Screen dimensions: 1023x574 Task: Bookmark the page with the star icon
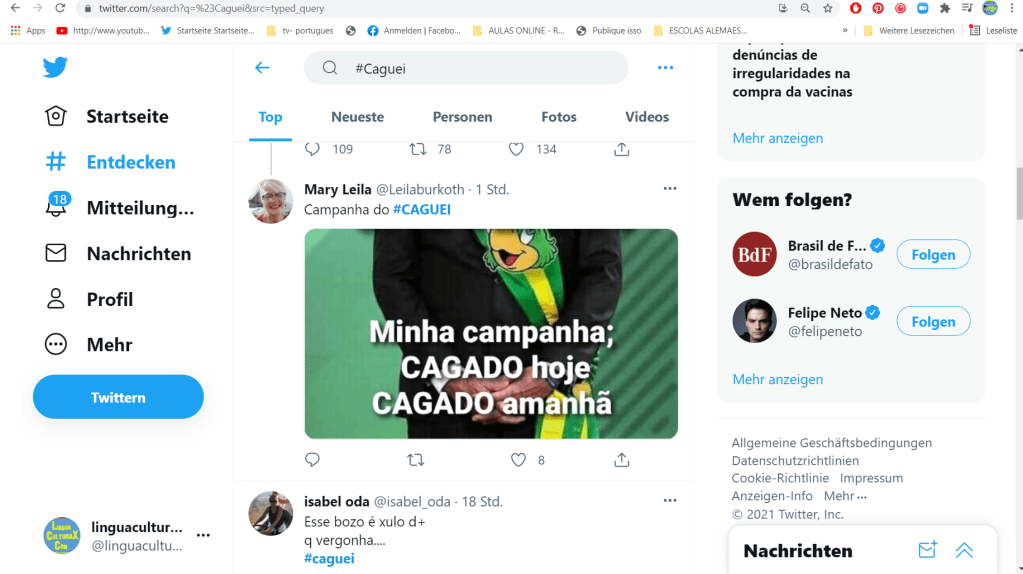(x=828, y=8)
